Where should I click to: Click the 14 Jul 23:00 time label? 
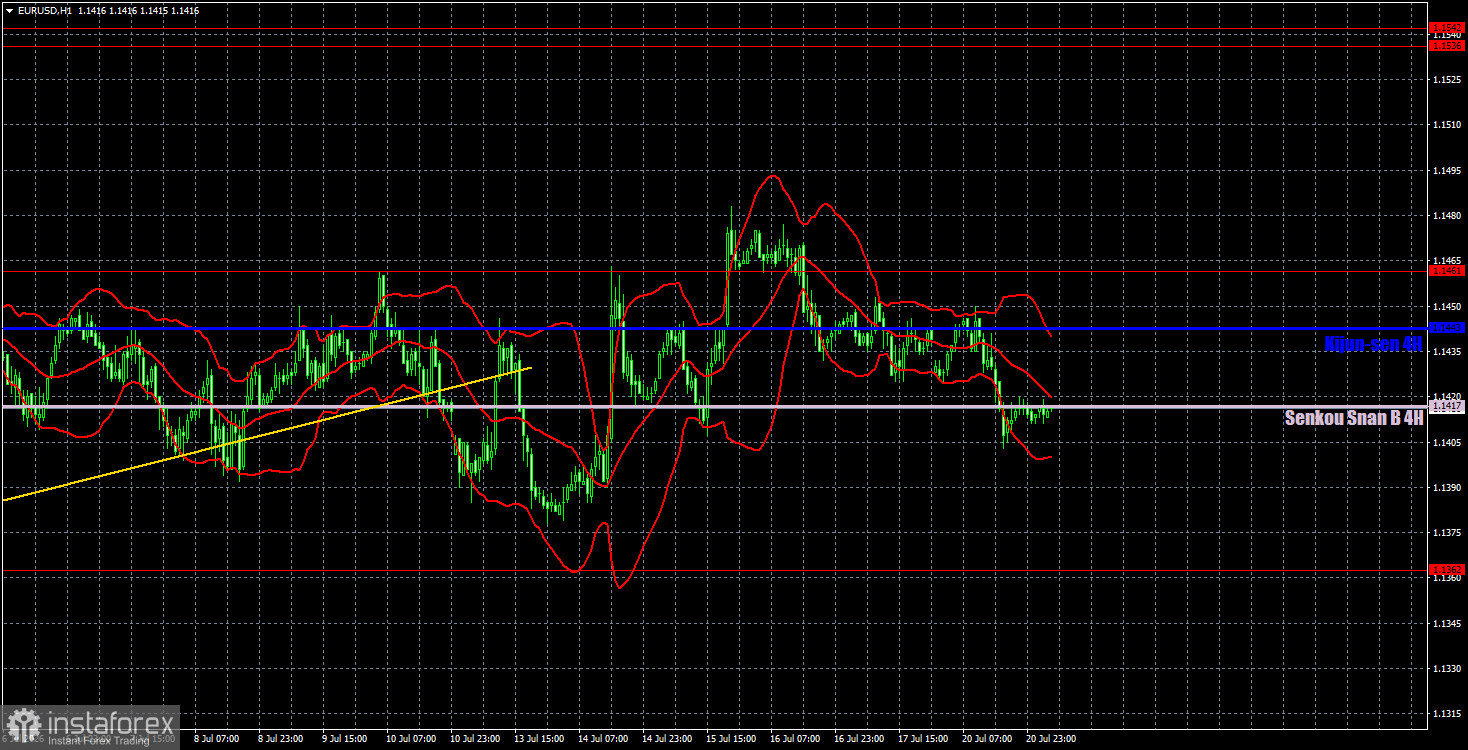coord(665,739)
